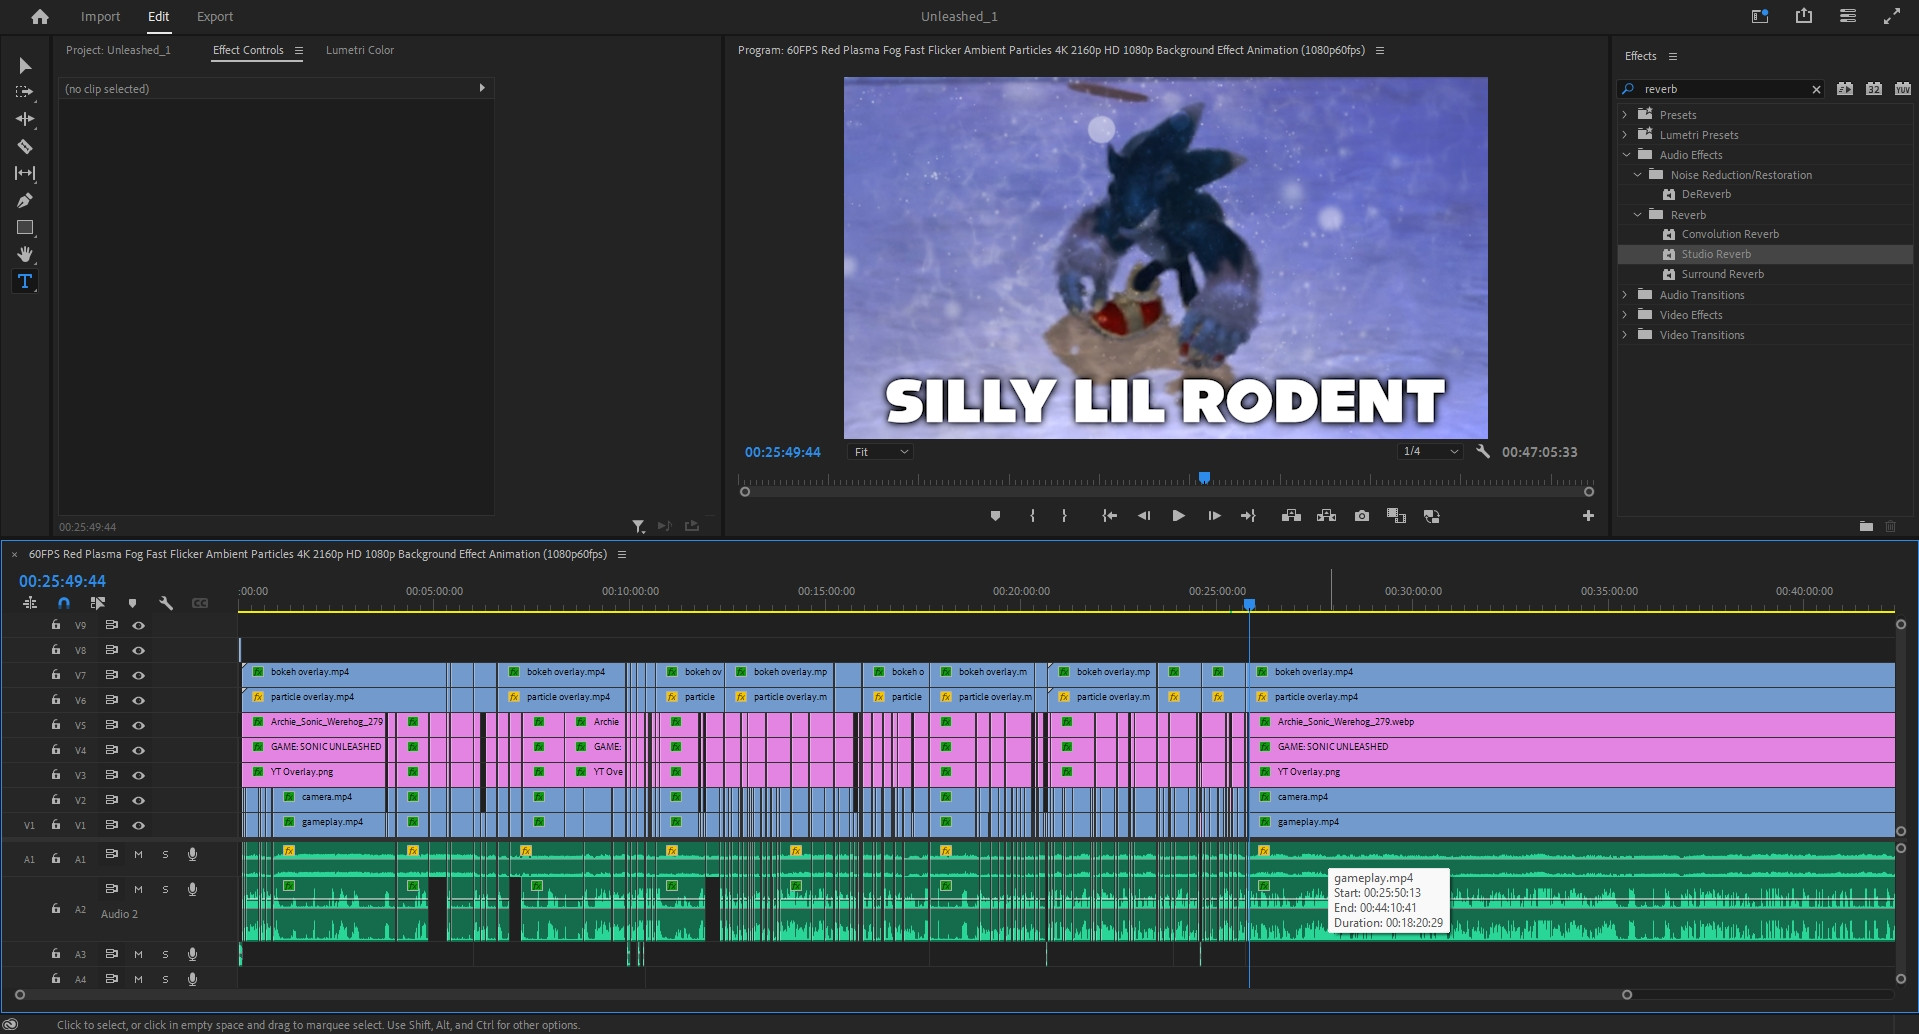
Task: Step forward one frame
Action: pos(1214,516)
